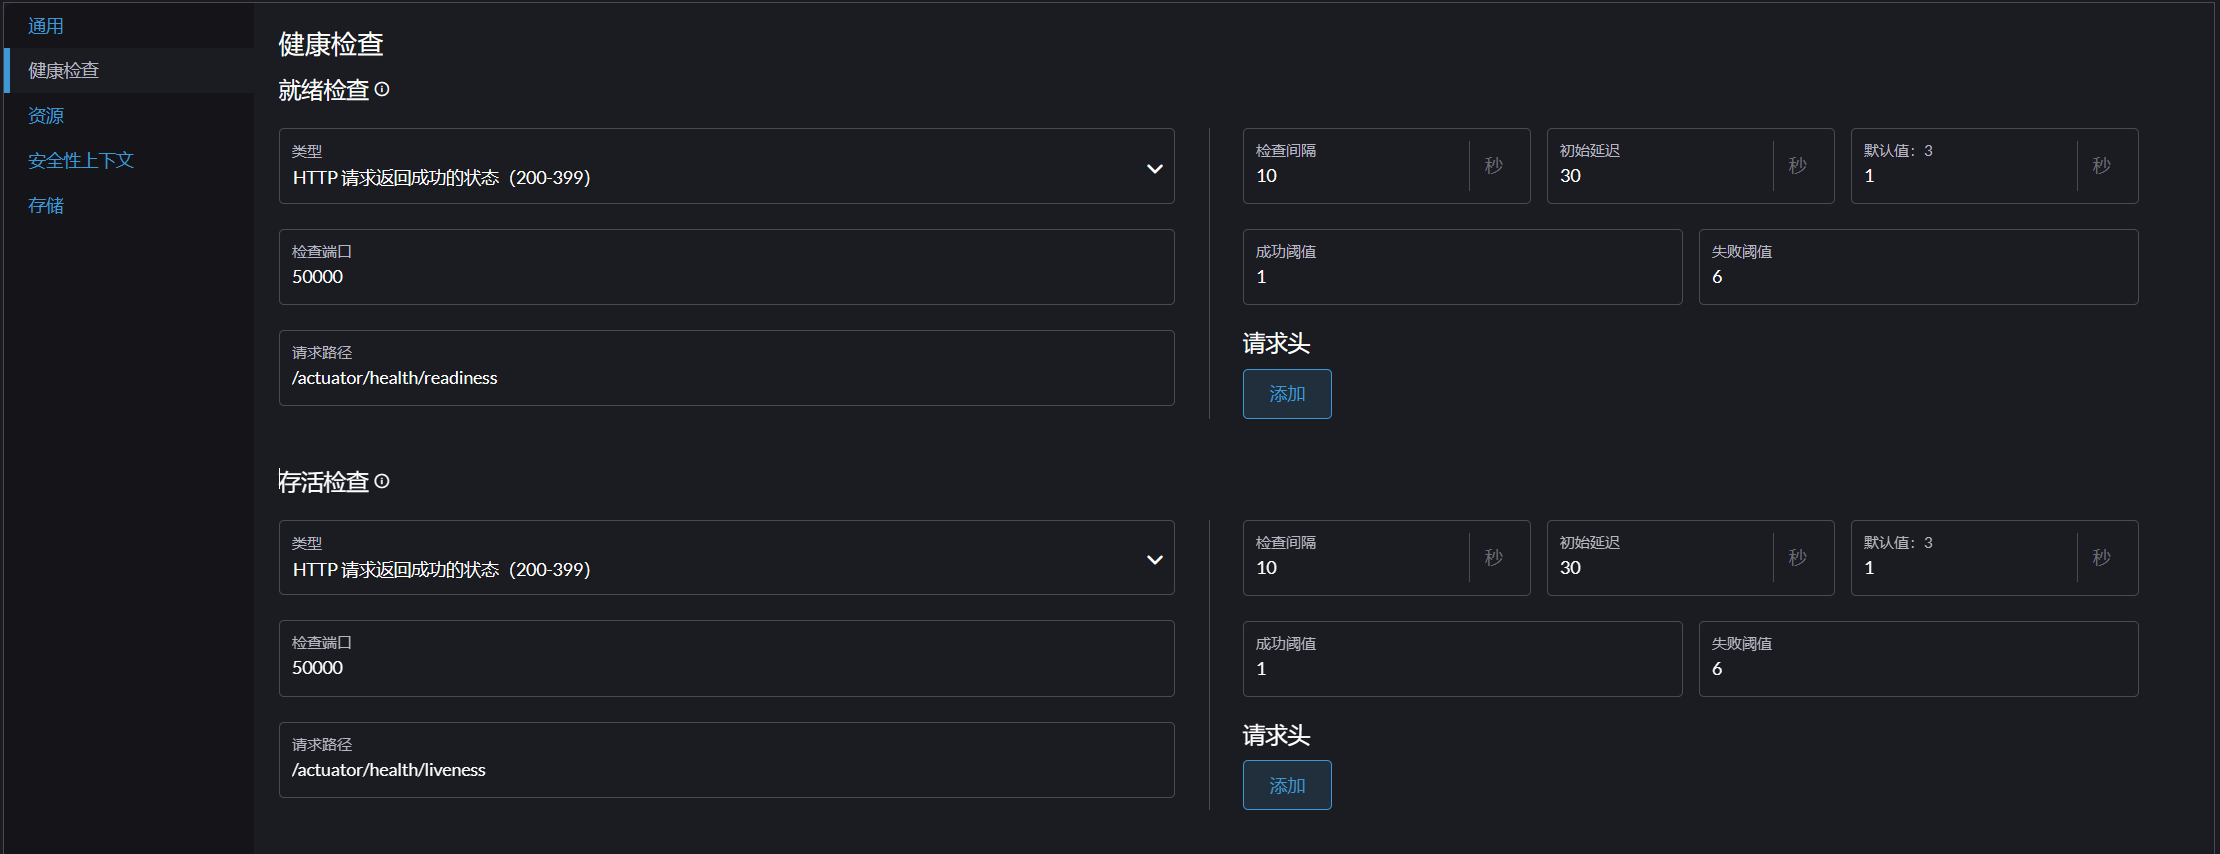2220x854 pixels.
Task: Add a request header for liveness check
Action: click(1287, 786)
